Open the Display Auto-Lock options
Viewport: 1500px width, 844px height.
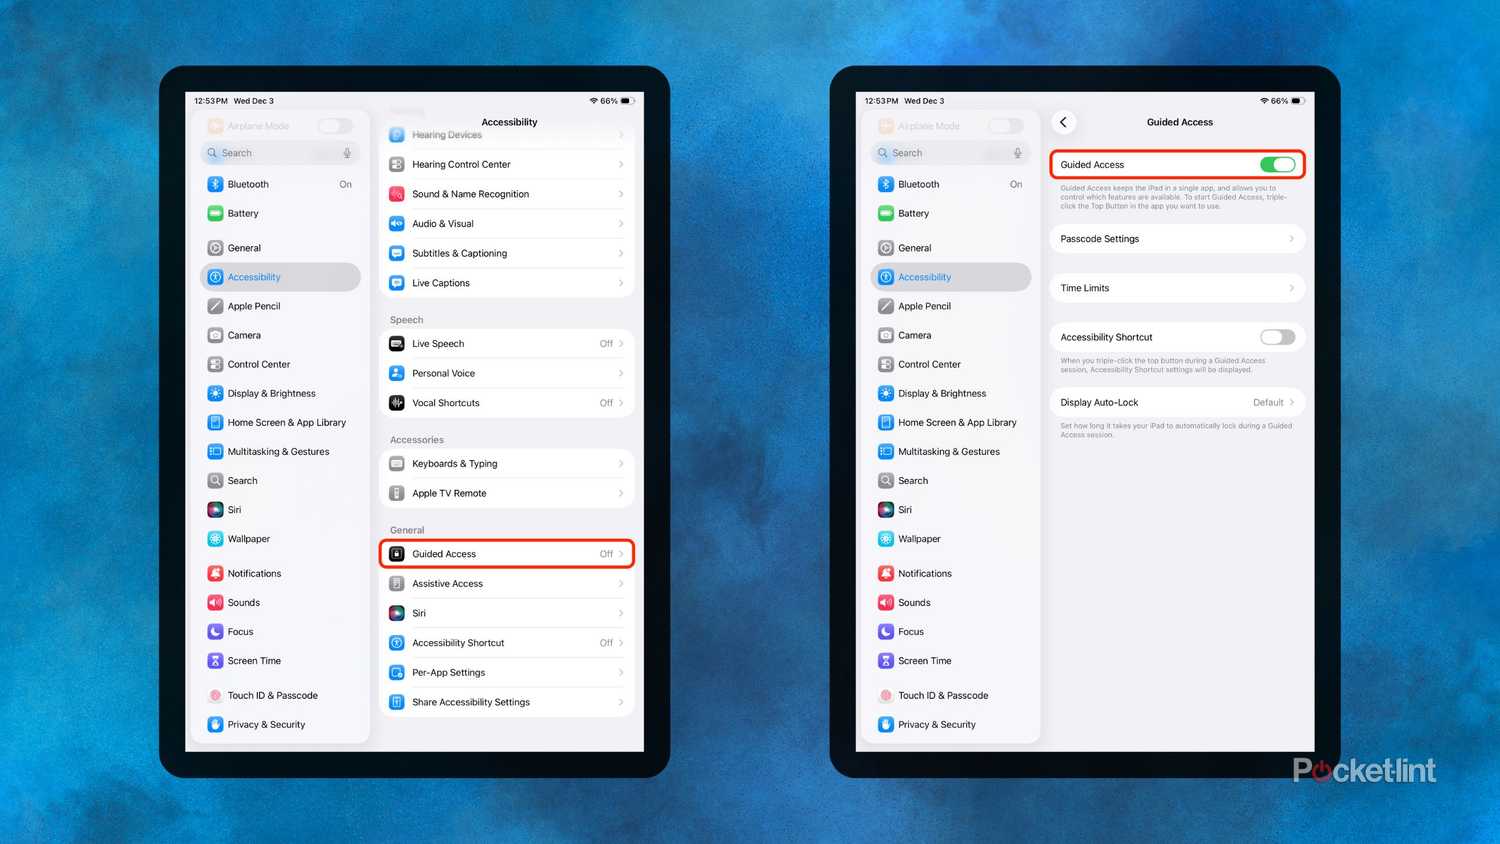pyautogui.click(x=1177, y=402)
